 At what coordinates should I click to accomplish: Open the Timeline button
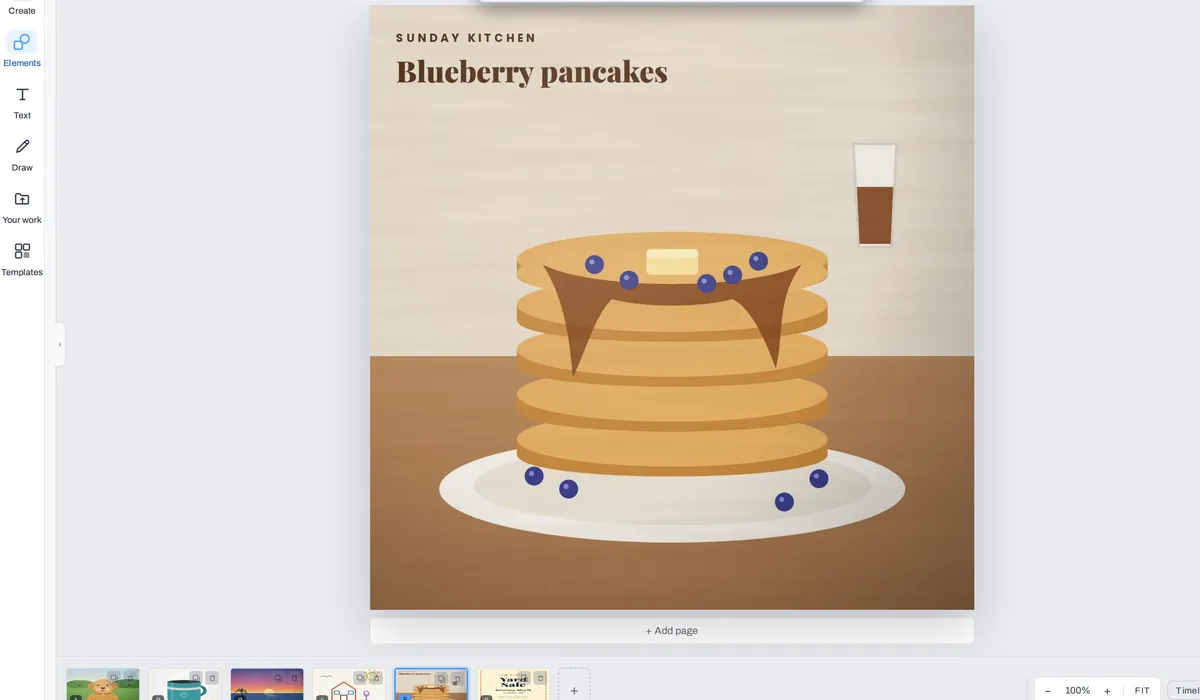point(1185,691)
